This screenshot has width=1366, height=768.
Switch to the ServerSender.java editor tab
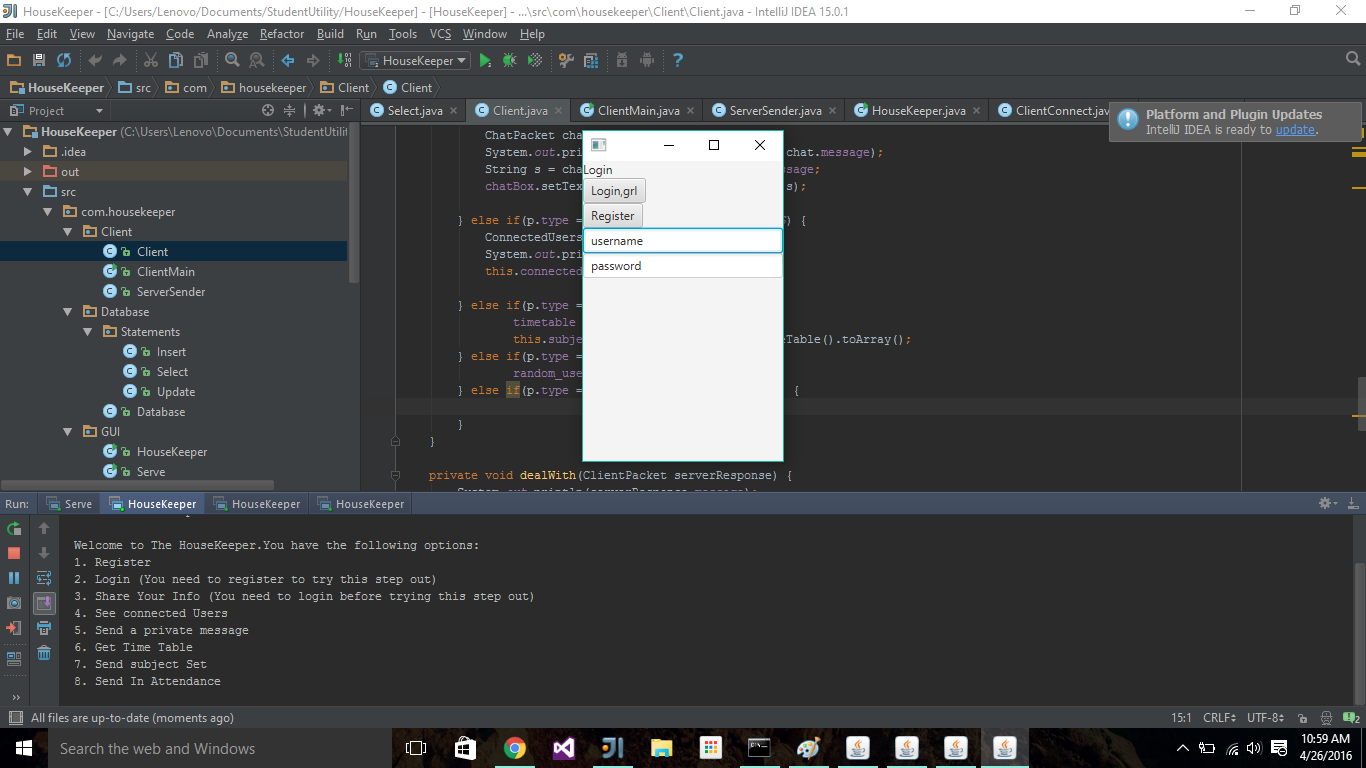(775, 110)
